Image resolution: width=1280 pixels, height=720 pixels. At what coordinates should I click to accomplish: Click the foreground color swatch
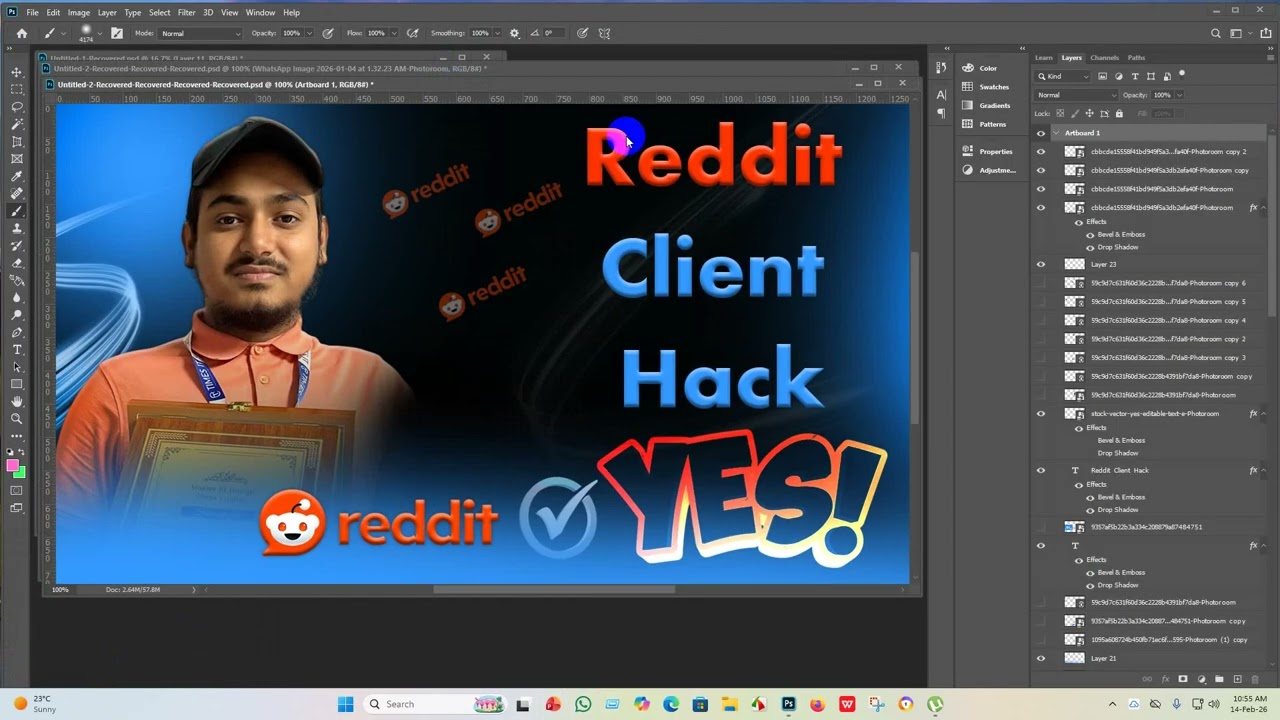click(x=13, y=465)
